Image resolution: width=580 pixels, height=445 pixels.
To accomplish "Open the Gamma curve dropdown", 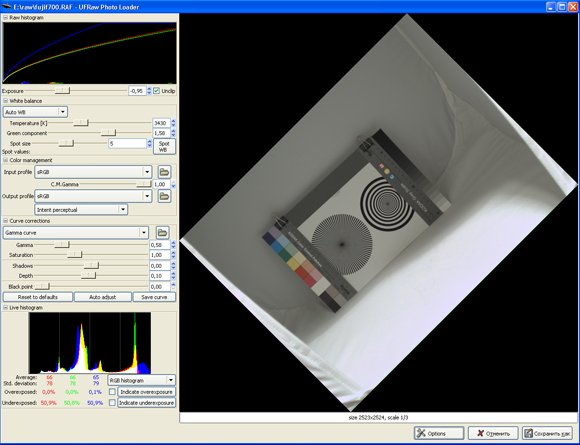I will 76,233.
